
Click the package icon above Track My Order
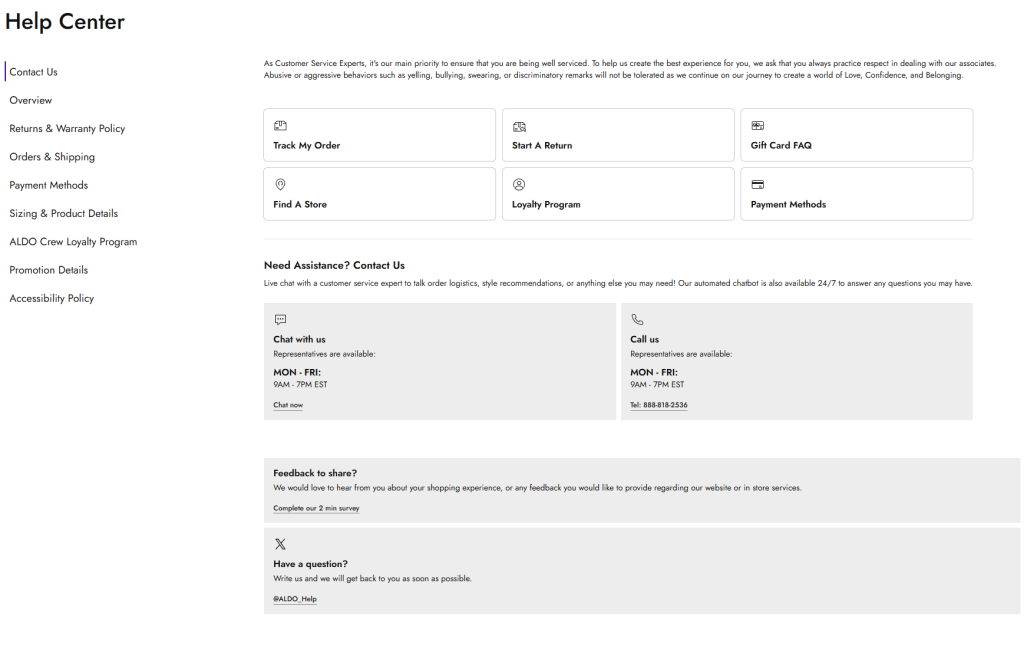(280, 126)
